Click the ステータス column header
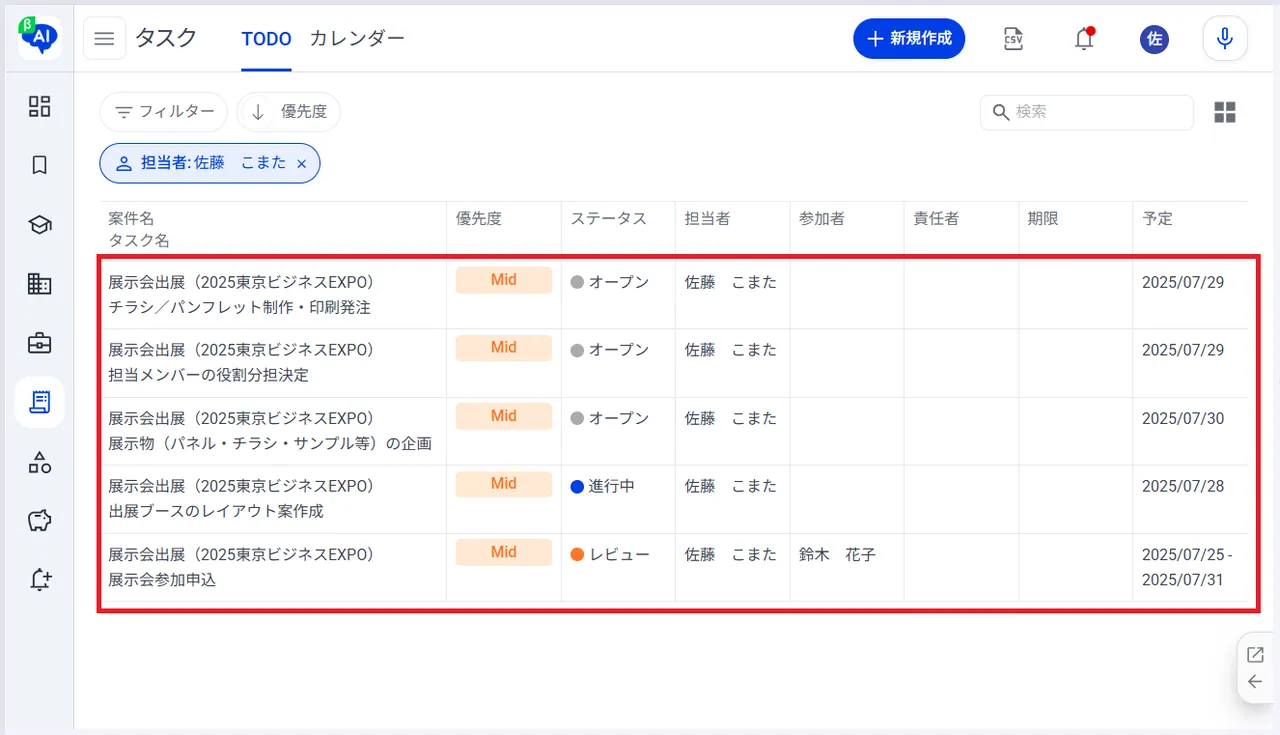1280x735 pixels. tap(608, 218)
